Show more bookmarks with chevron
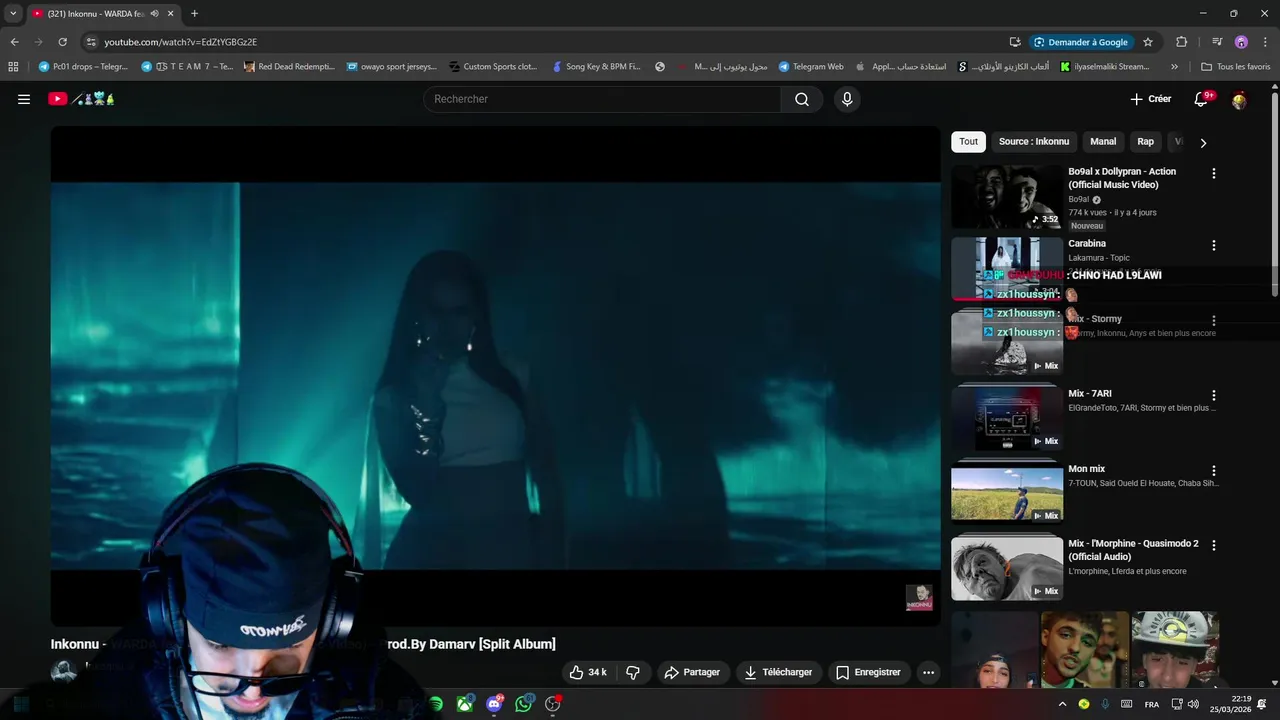 [x=1174, y=67]
